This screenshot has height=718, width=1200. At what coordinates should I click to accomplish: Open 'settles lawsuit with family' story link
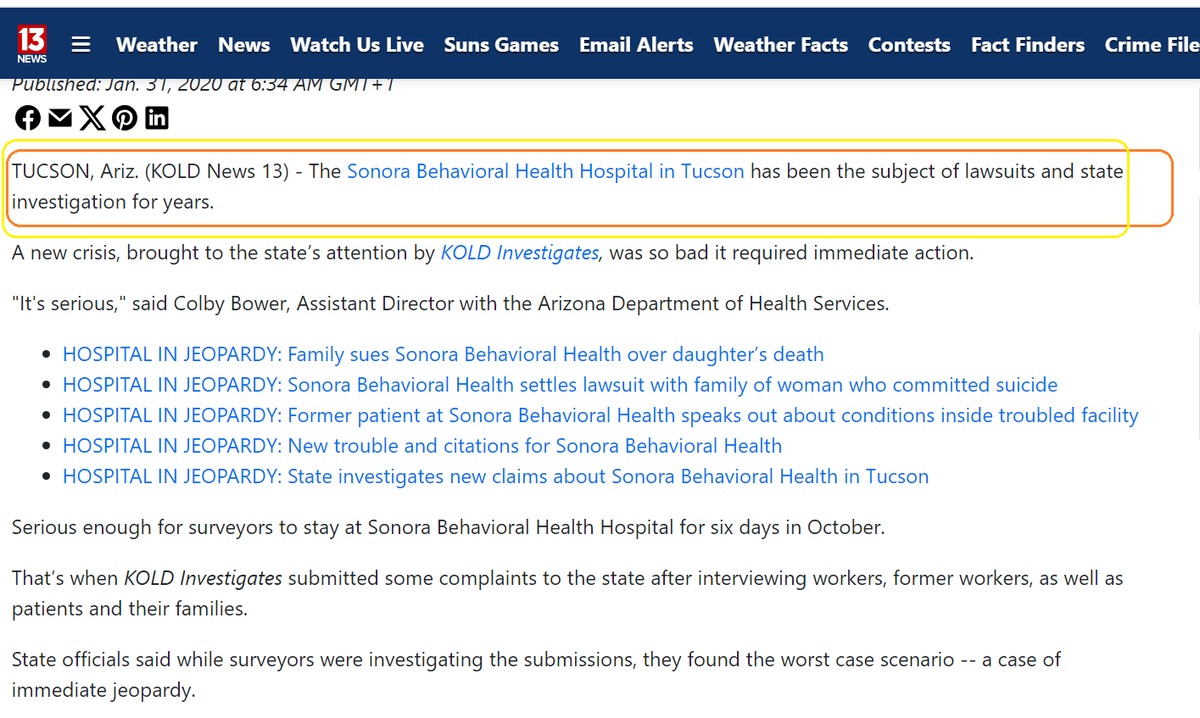pos(560,385)
